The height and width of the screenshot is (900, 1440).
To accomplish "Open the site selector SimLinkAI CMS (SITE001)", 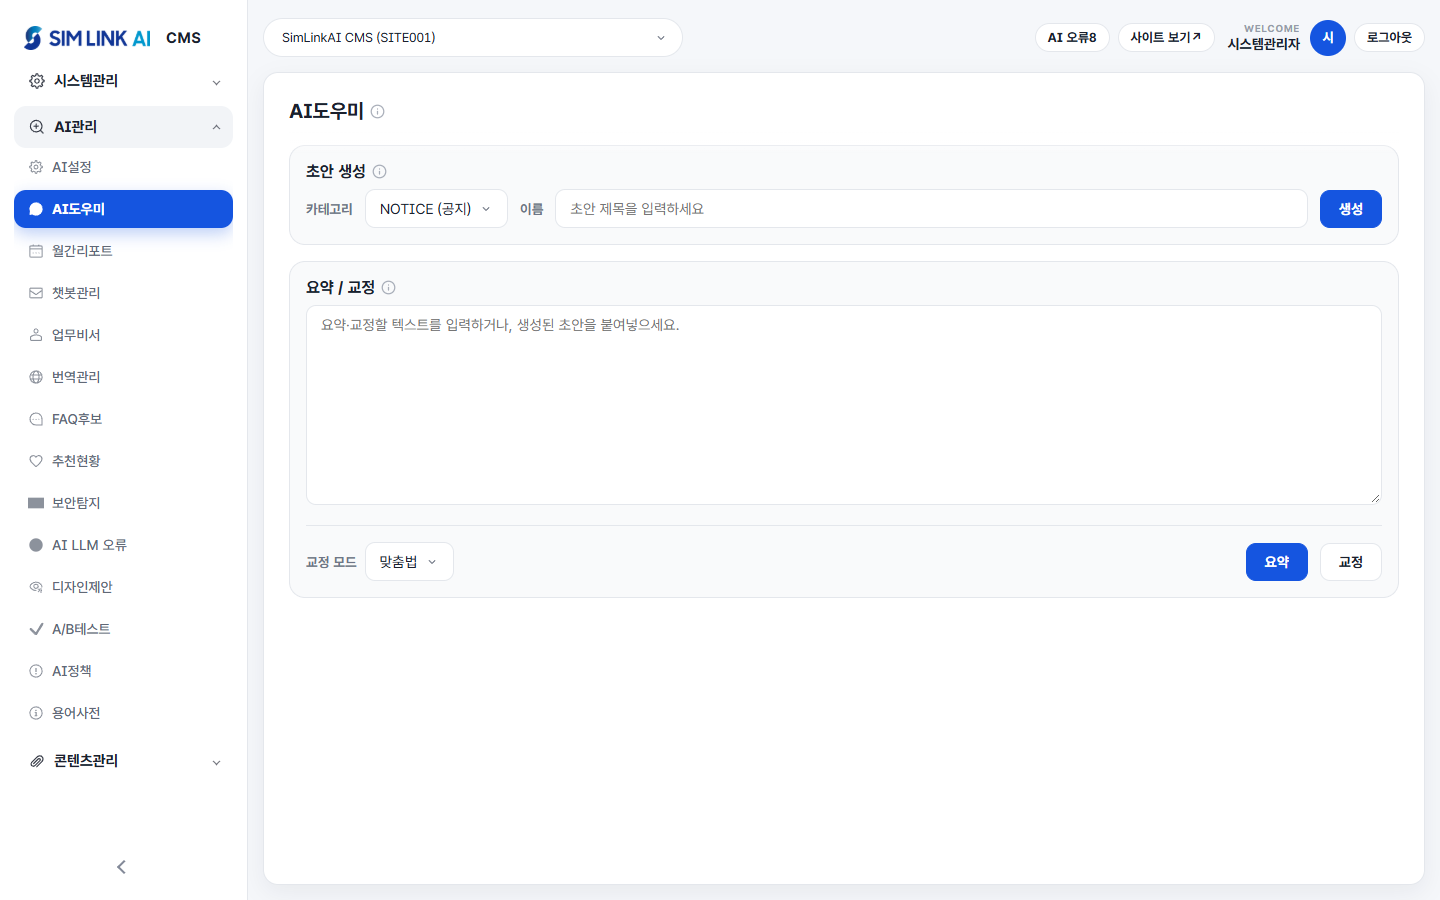I will point(473,38).
